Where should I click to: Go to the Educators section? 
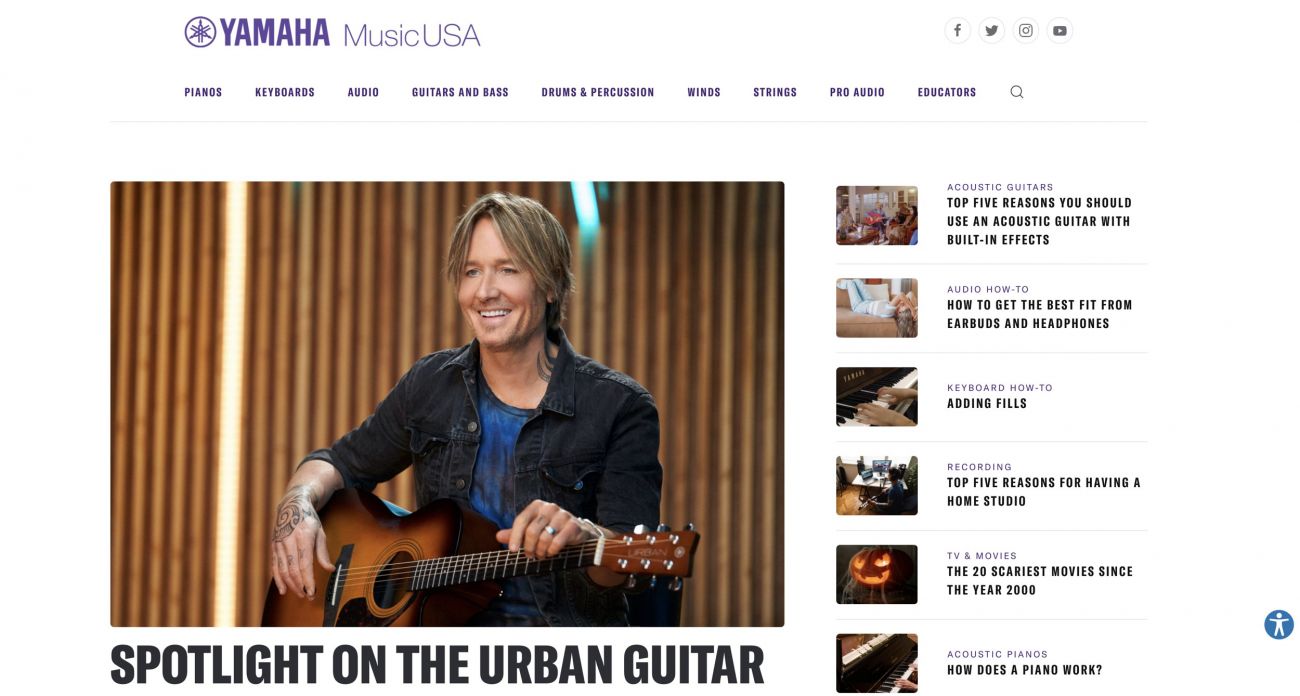[947, 92]
